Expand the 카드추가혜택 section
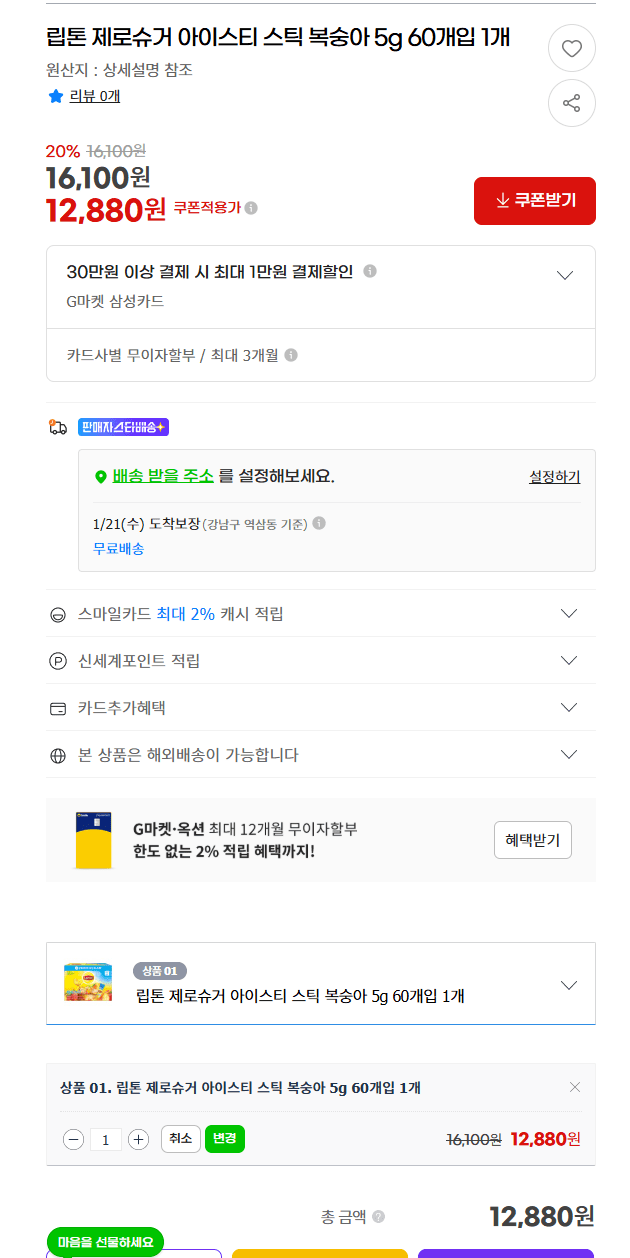This screenshot has height=1258, width=630. 568,707
